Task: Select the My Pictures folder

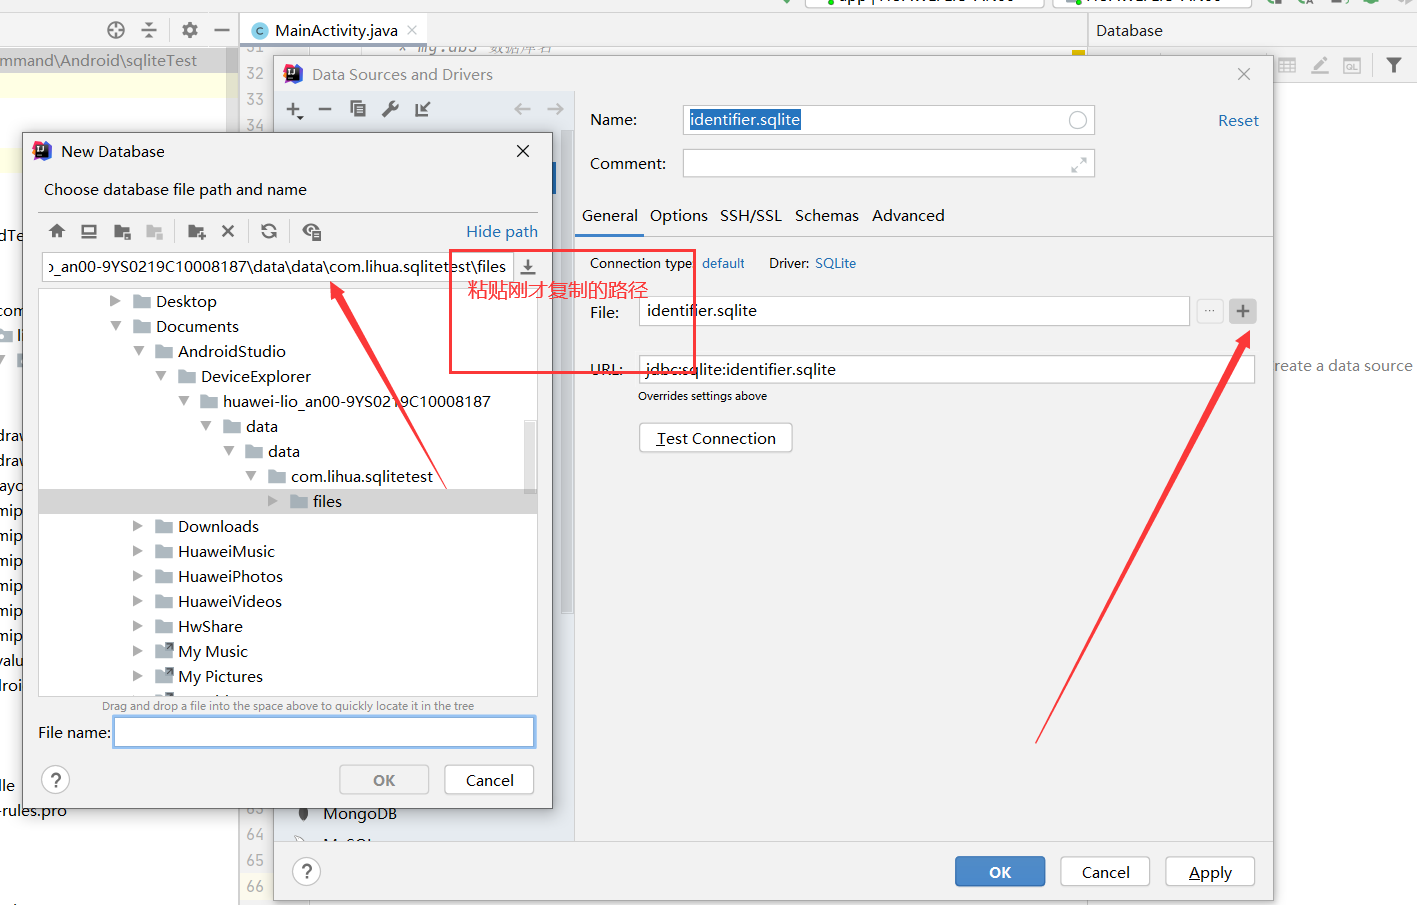Action: (x=220, y=676)
